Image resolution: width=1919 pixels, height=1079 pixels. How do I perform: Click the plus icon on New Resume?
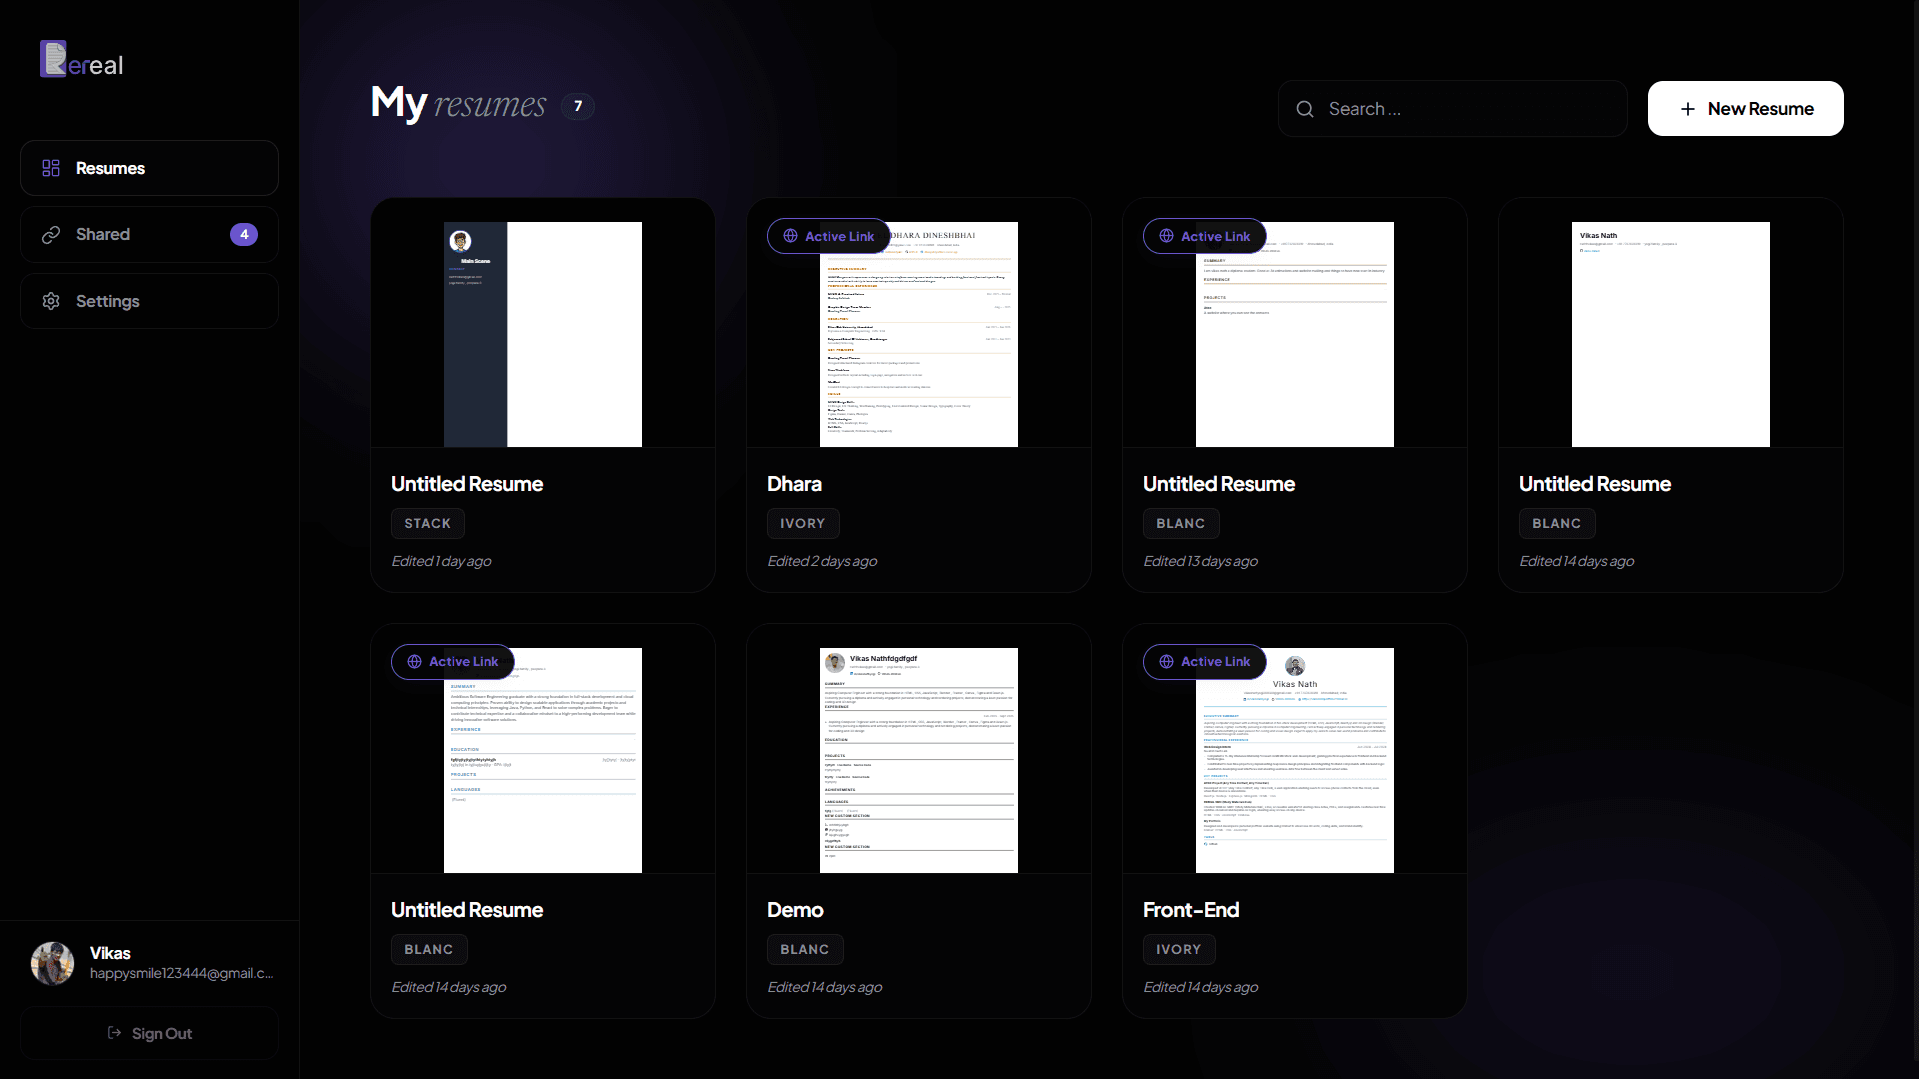tap(1686, 108)
